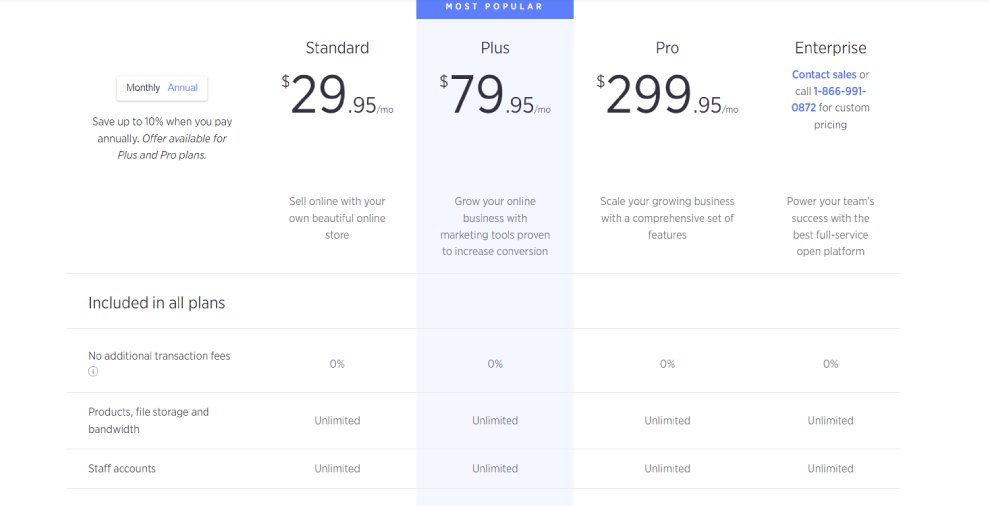Select the Standard plan heading
Image resolution: width=990 pixels, height=506 pixels.
[337, 48]
